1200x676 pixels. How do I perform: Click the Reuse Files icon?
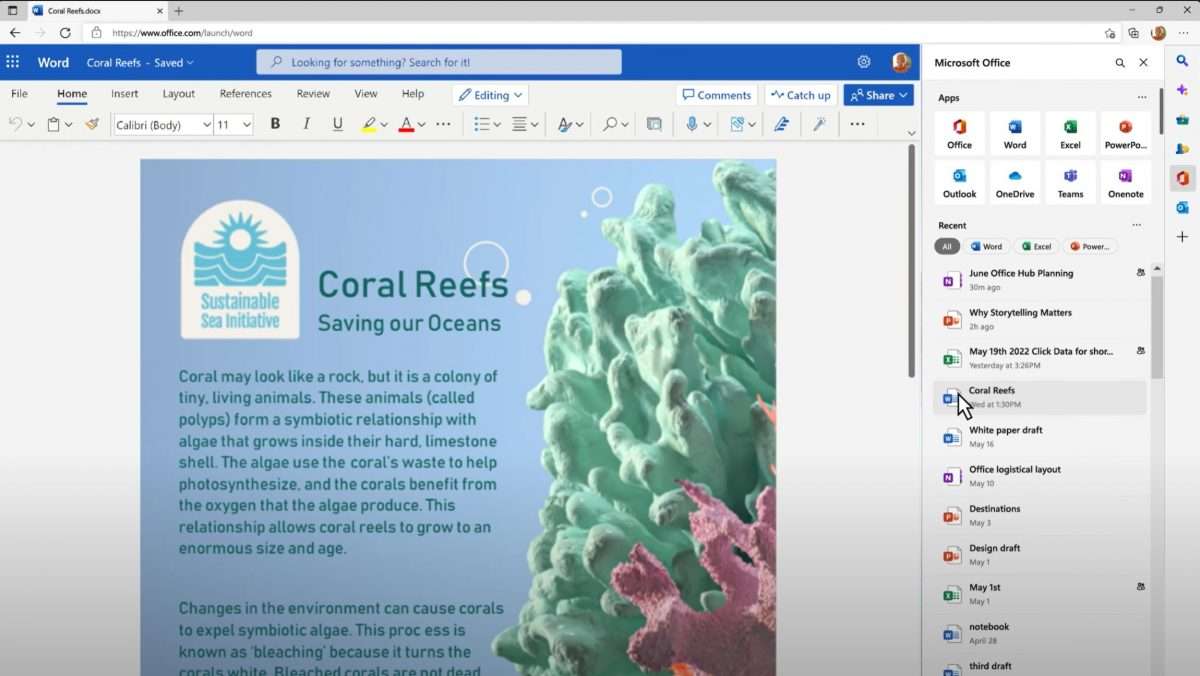(654, 124)
